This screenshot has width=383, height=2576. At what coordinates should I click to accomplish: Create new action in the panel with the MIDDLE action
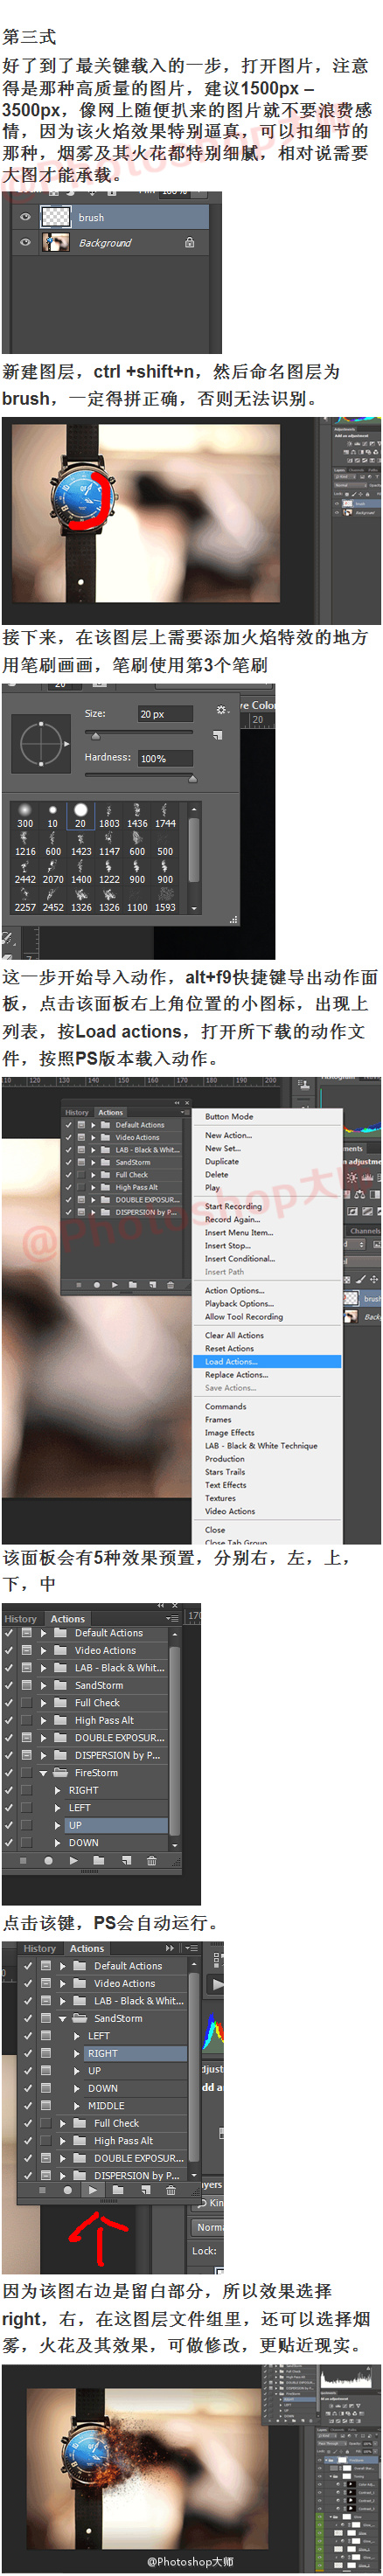click(x=144, y=2189)
